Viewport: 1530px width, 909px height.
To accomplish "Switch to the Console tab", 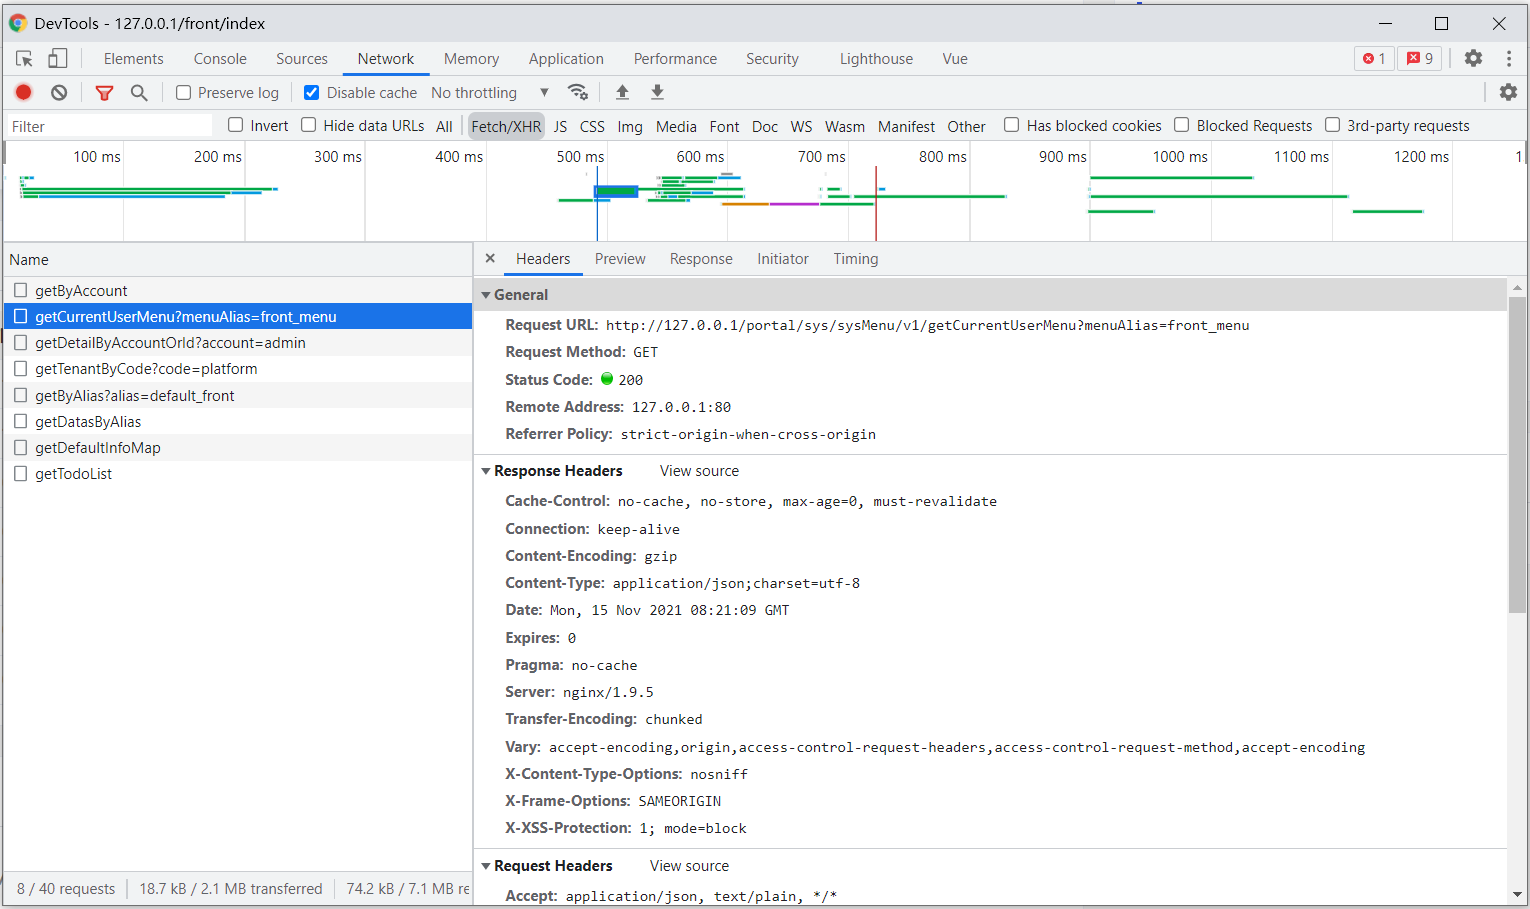I will (x=220, y=59).
